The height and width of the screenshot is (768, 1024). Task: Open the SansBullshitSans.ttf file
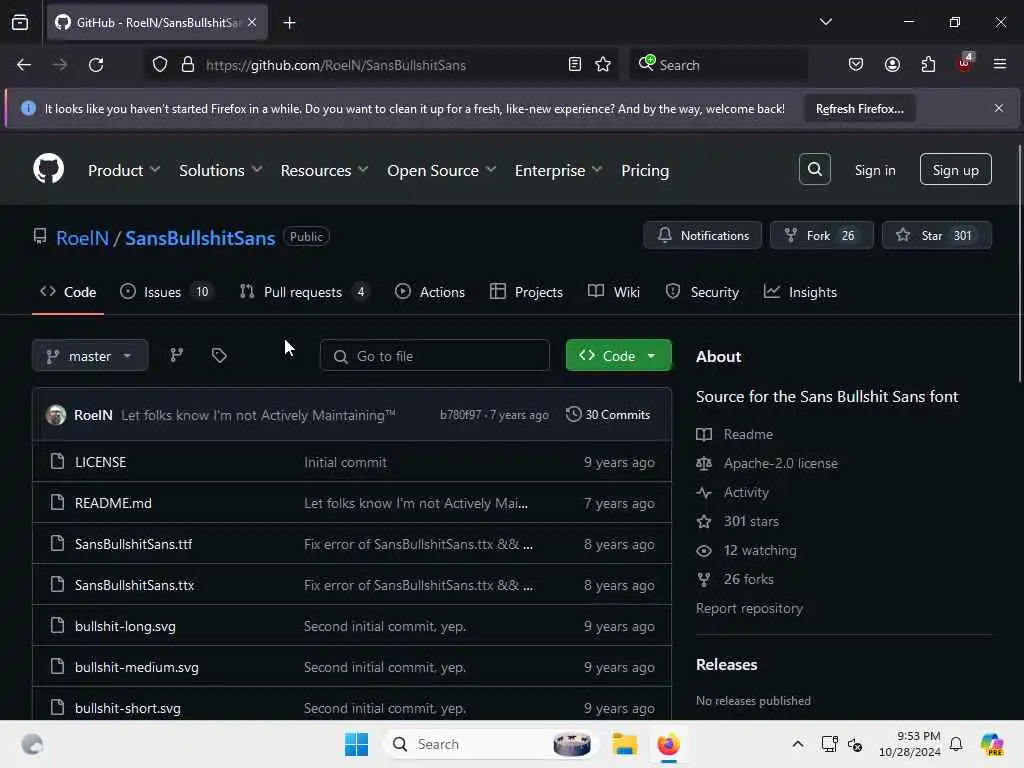[x=133, y=545]
